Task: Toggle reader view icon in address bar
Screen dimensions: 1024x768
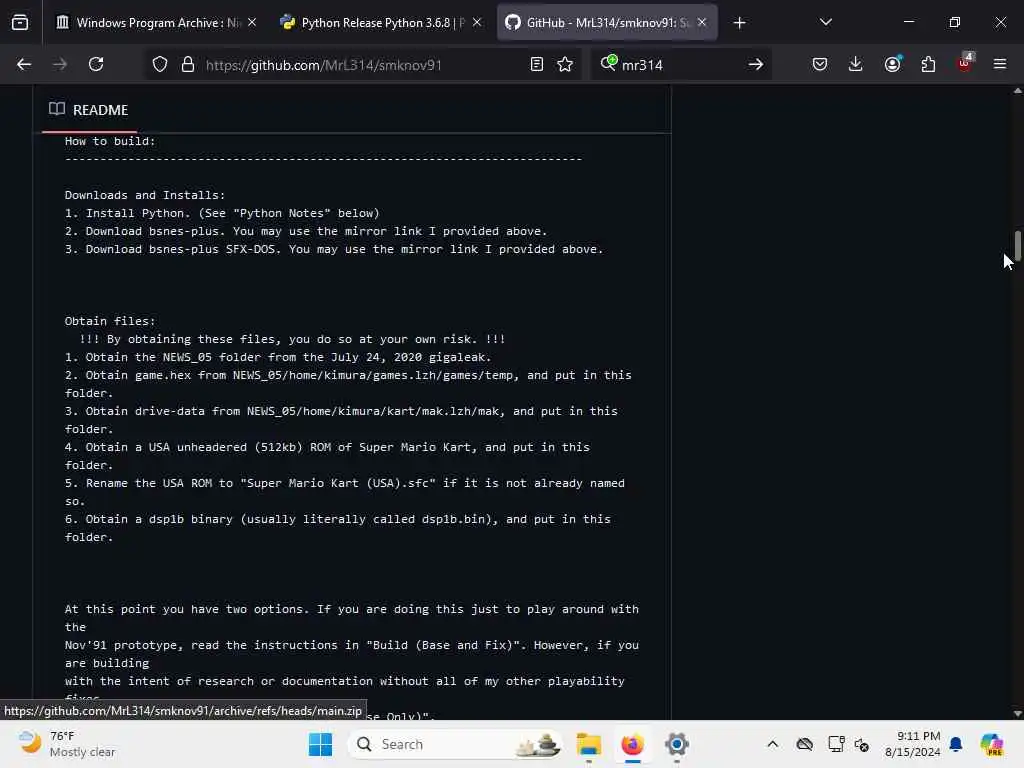Action: [536, 64]
